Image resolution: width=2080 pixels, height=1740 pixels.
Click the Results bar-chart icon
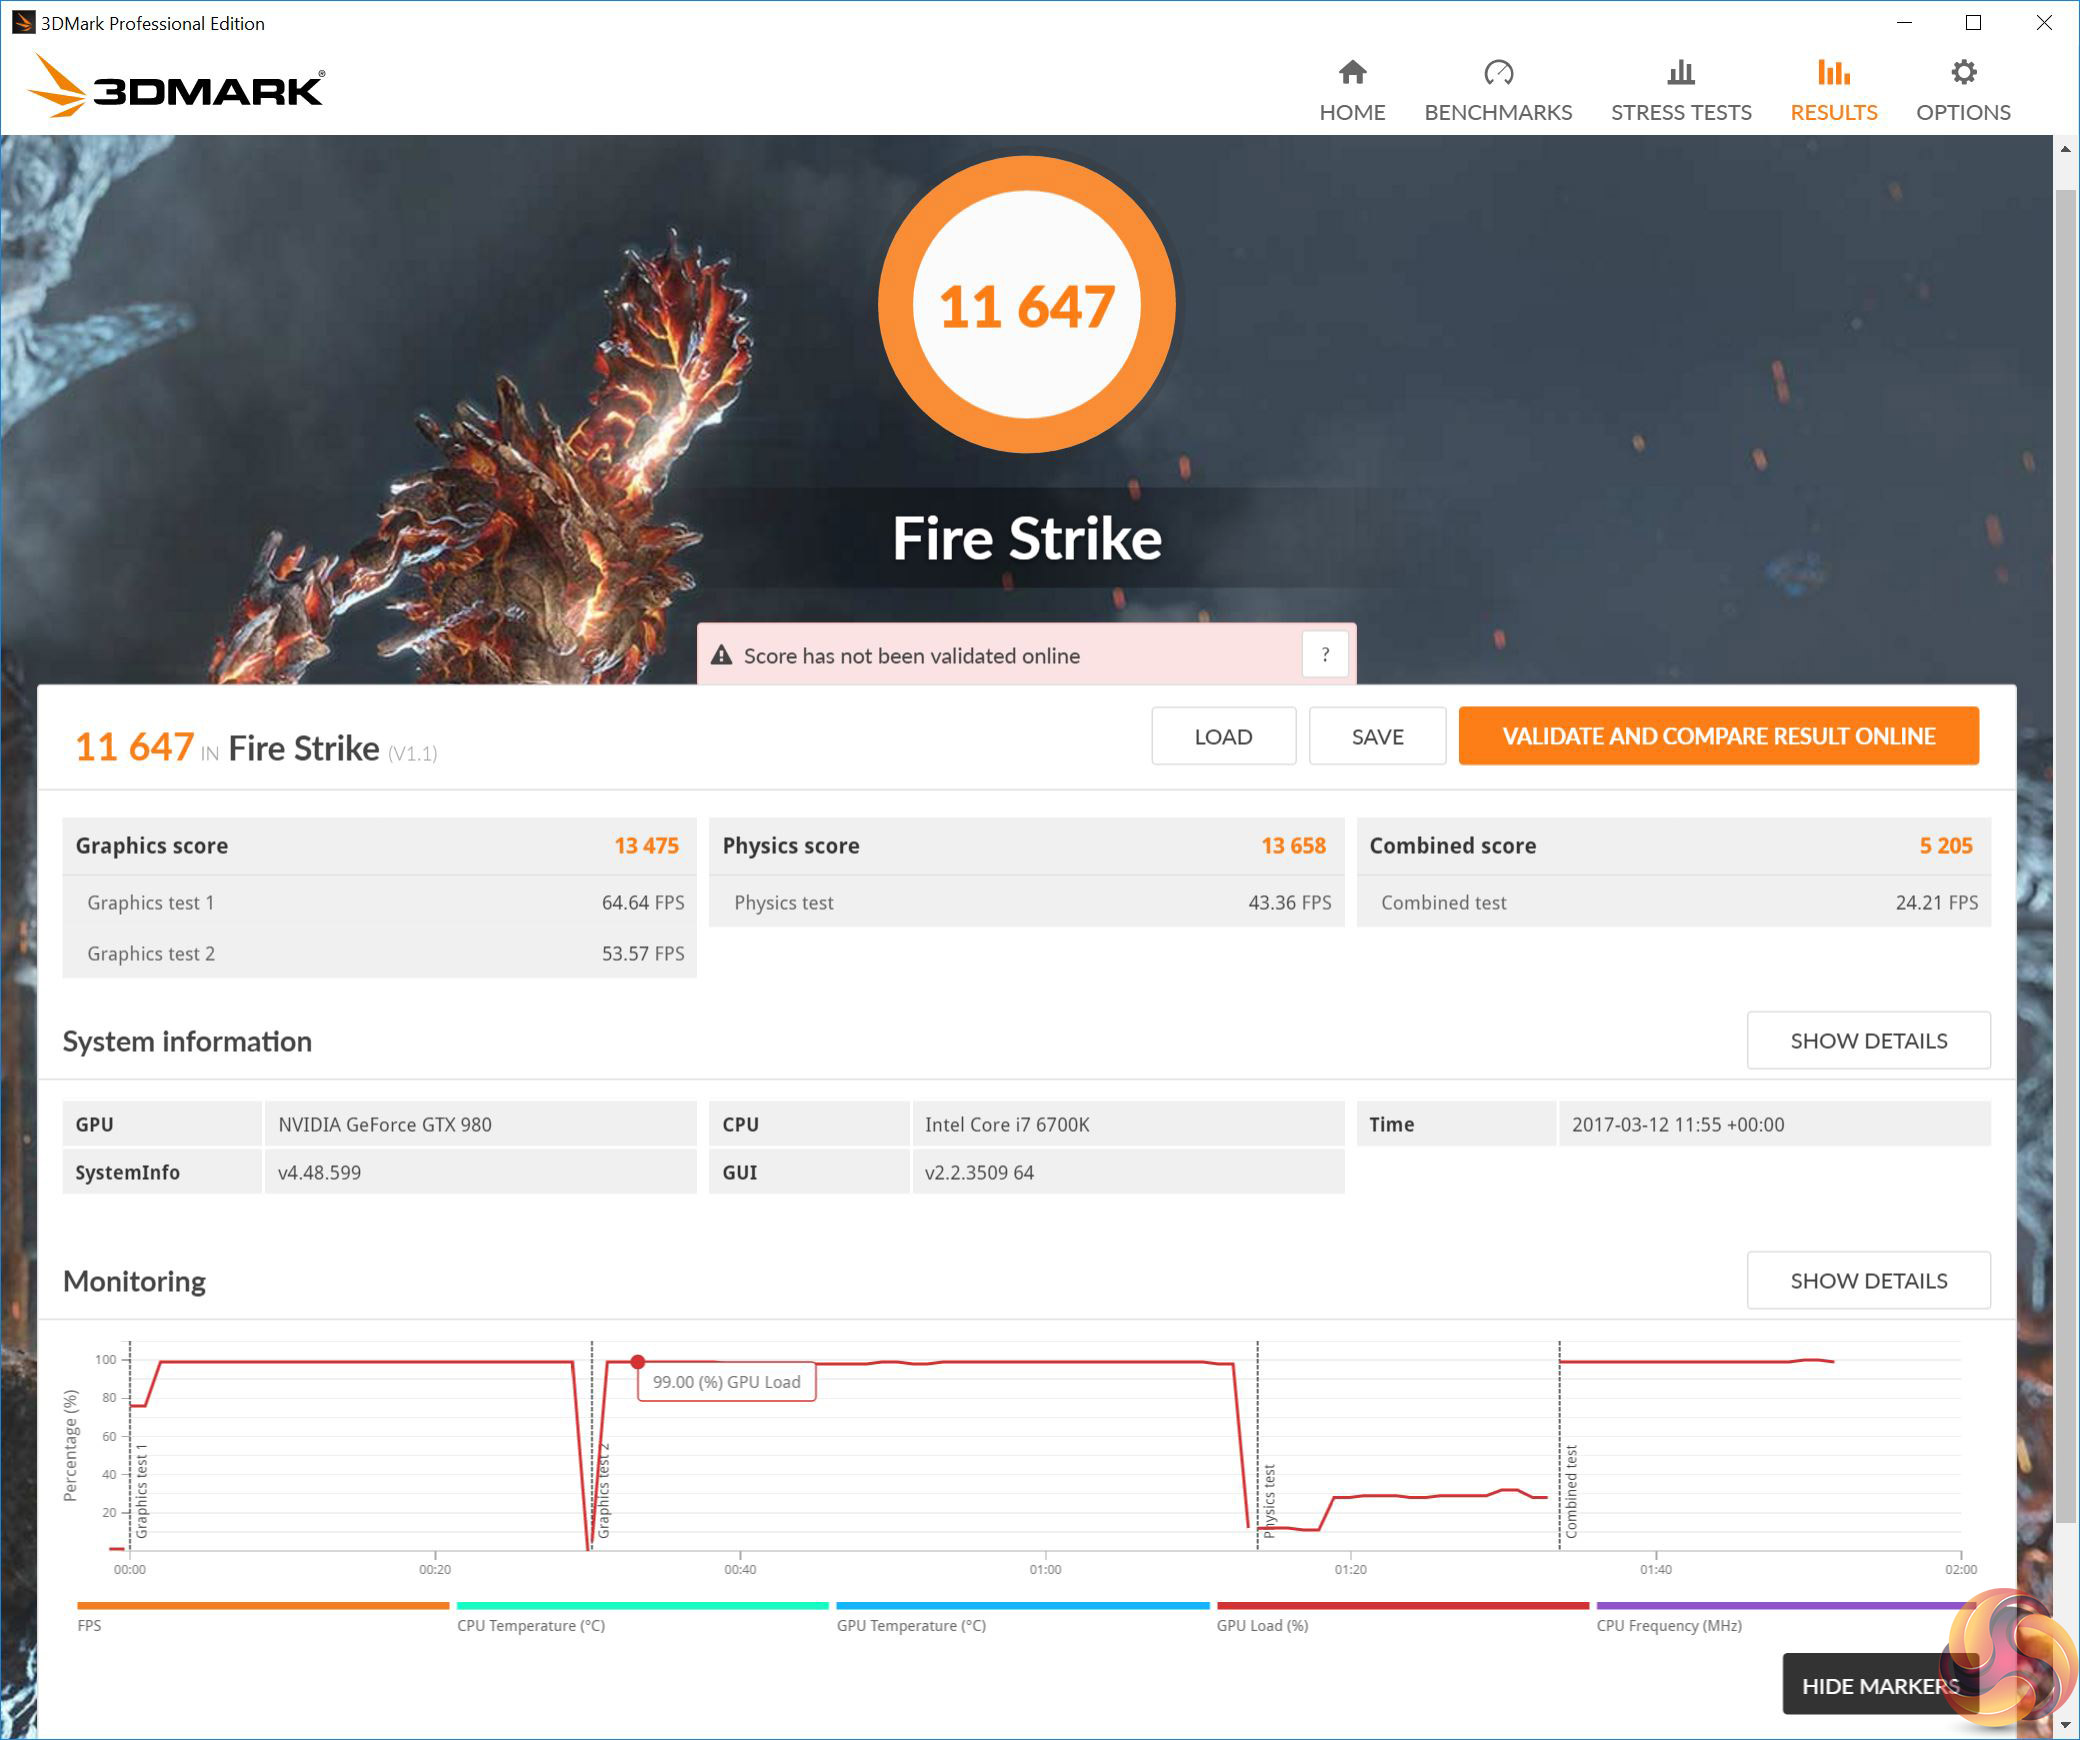coord(1833,72)
